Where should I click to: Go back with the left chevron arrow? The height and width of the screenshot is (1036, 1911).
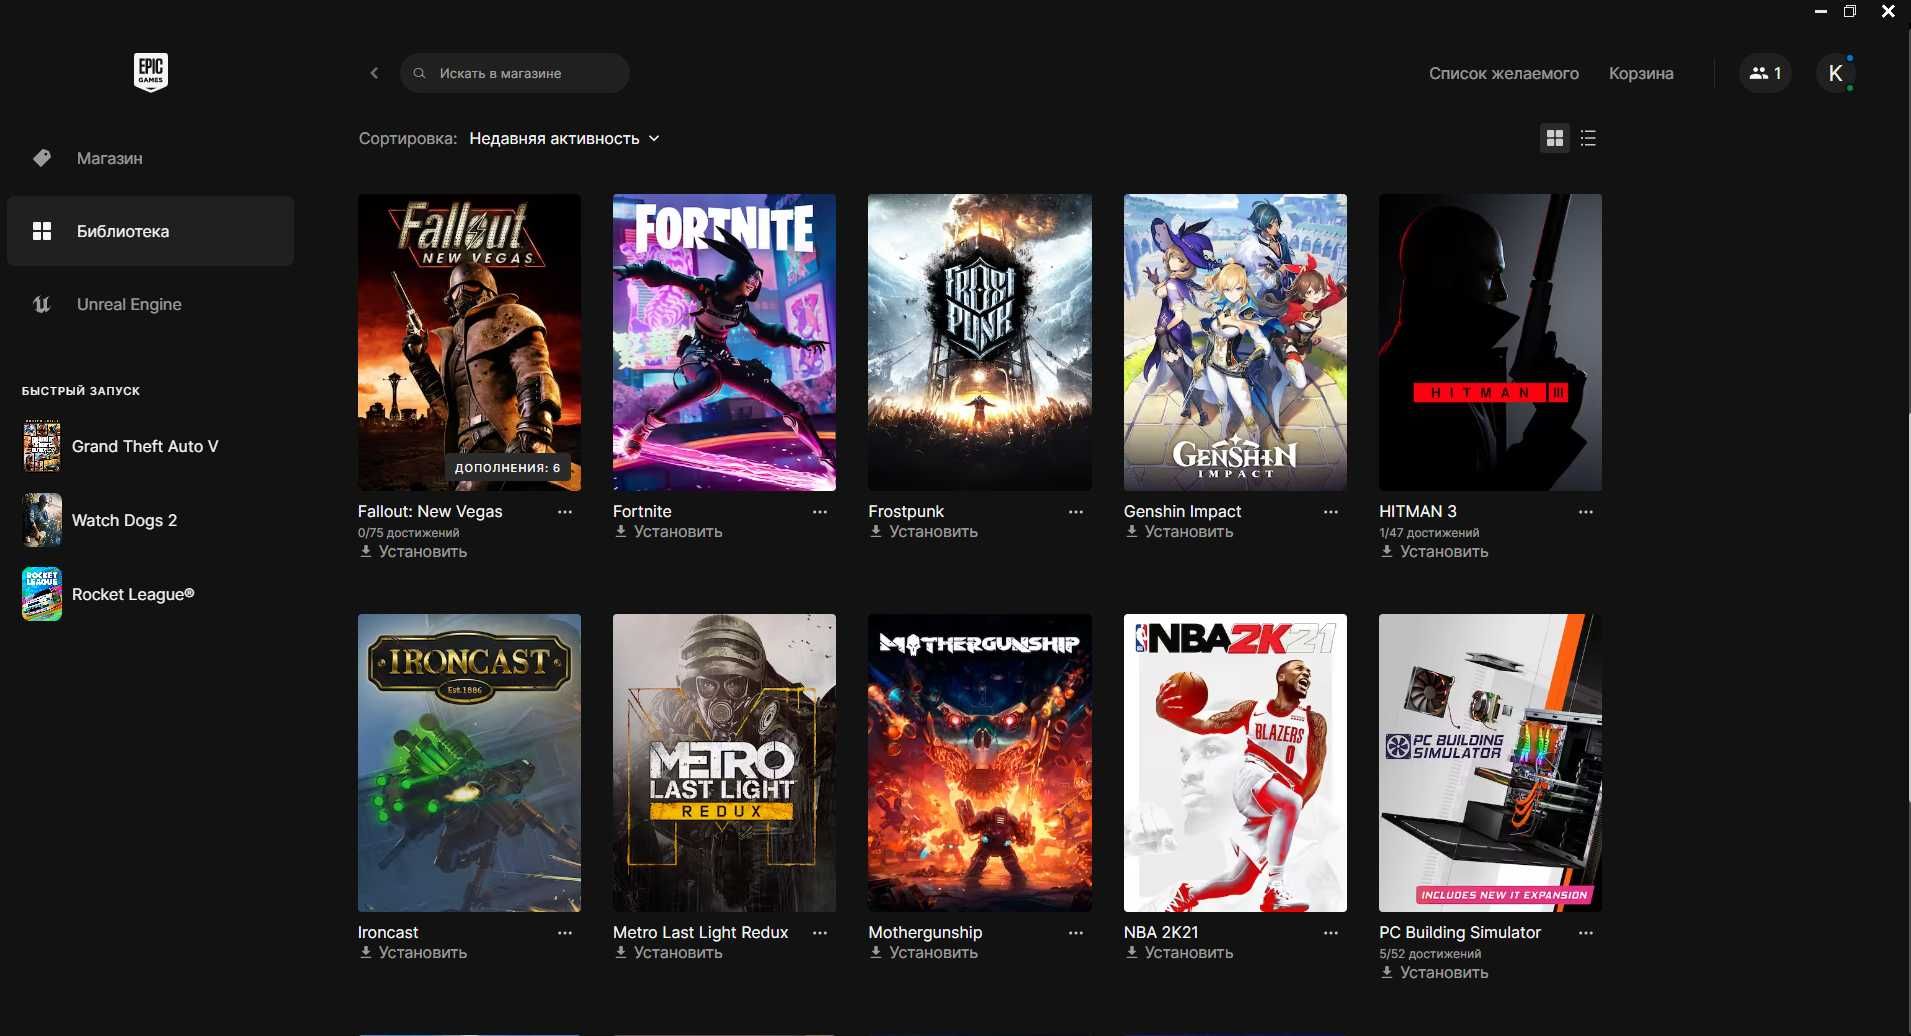[x=374, y=73]
